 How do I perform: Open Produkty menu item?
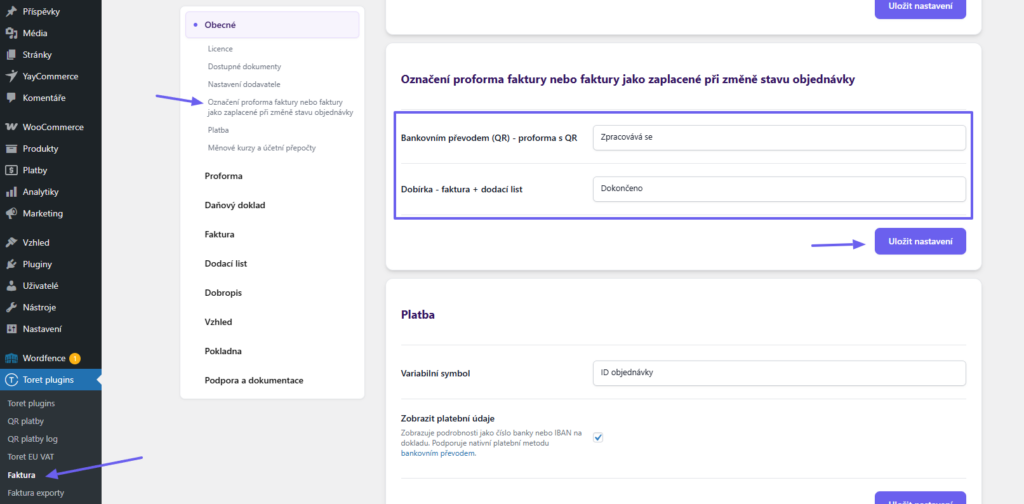pos(50,149)
